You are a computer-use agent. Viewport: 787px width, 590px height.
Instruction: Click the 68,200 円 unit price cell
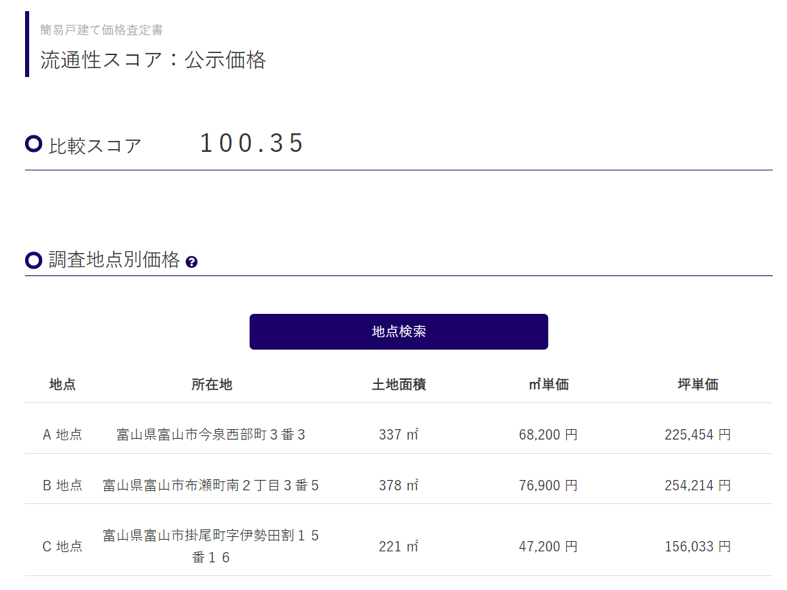548,435
